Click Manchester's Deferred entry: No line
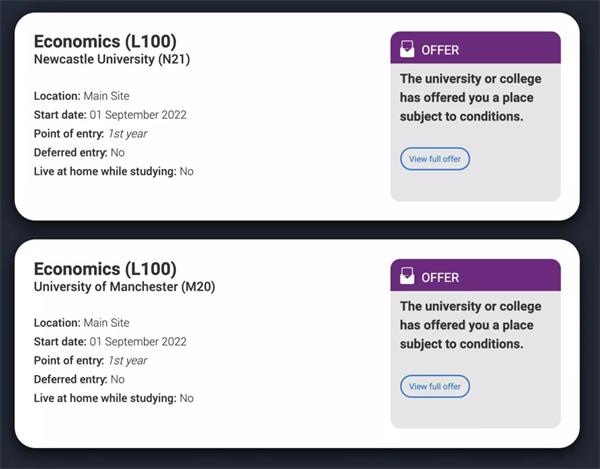The width and height of the screenshot is (600, 469). pos(79,379)
